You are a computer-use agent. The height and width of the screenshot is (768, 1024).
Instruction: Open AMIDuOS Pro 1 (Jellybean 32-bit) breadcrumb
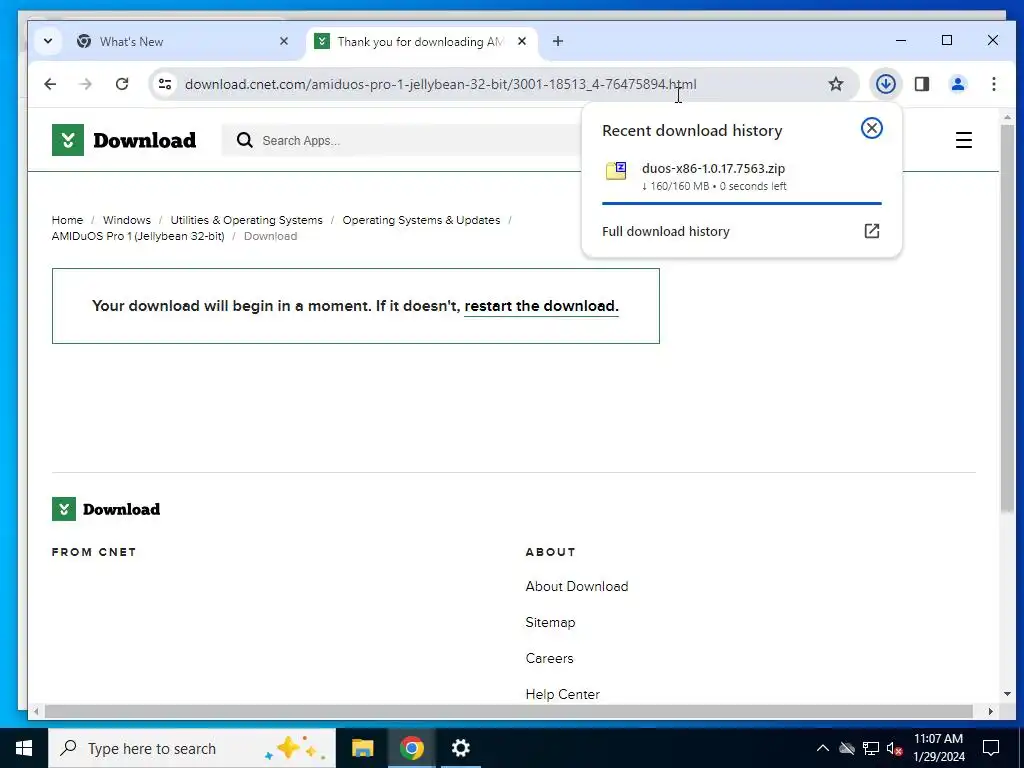(x=138, y=236)
